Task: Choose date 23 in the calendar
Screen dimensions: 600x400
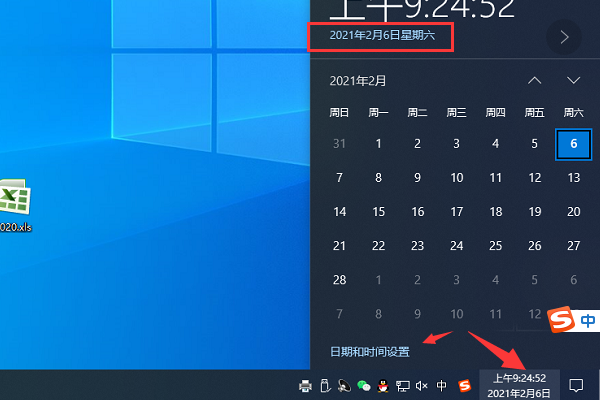Action: pyautogui.click(x=417, y=246)
